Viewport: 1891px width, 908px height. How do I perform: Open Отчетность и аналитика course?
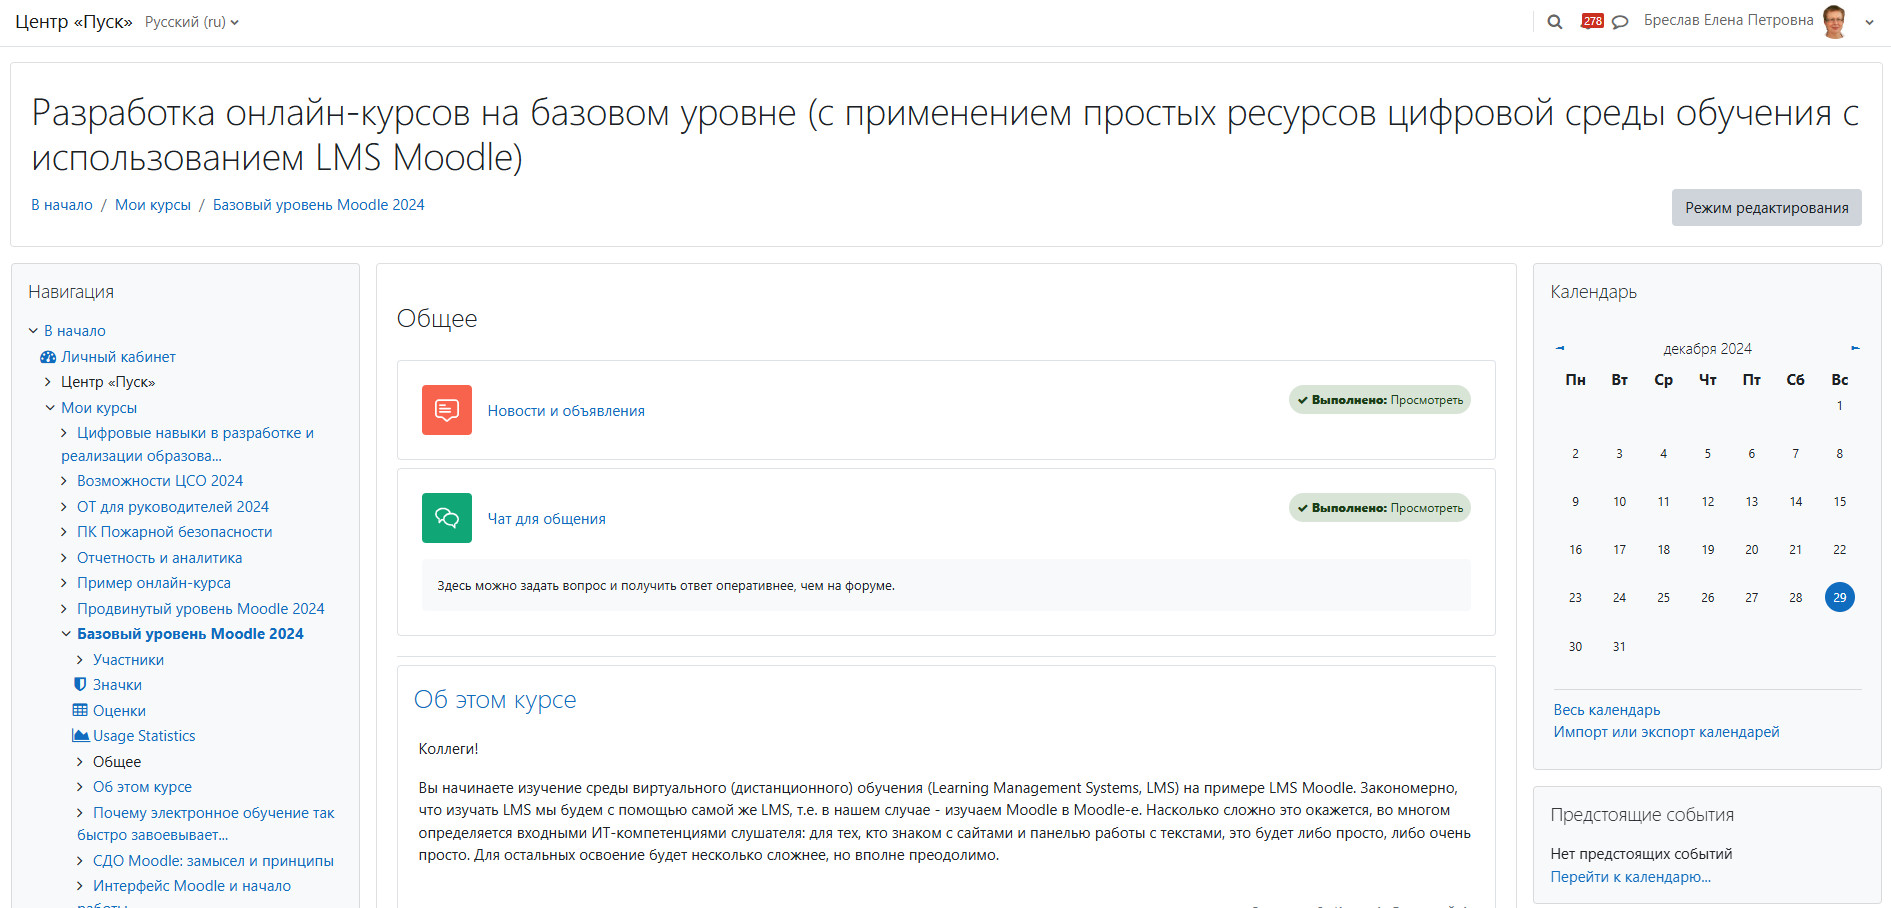[160, 558]
